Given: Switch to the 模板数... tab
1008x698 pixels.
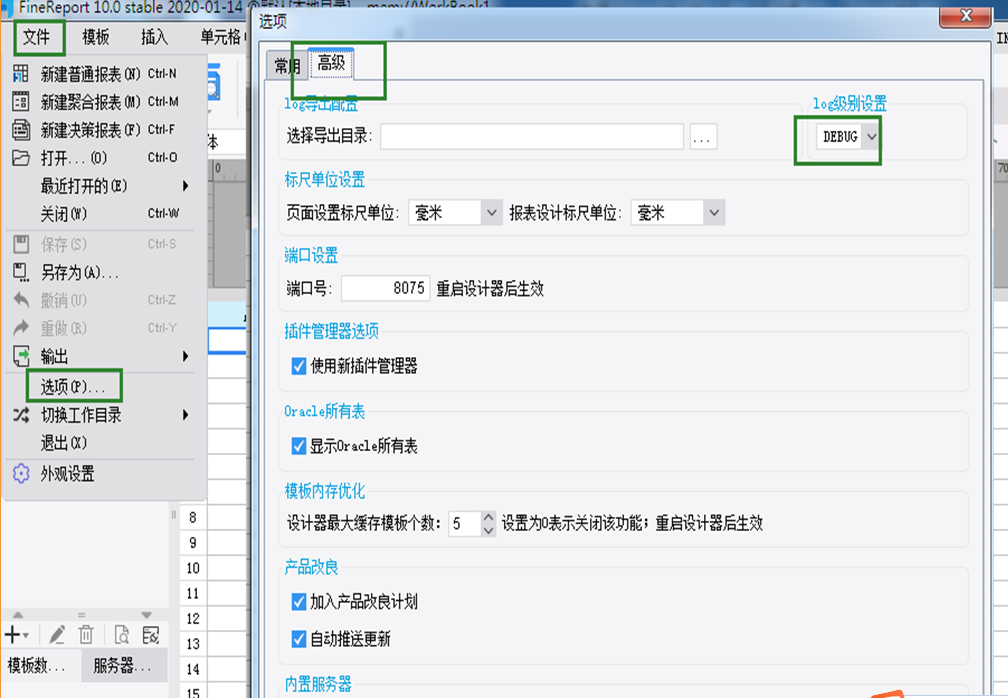Looking at the screenshot, I should (x=40, y=666).
